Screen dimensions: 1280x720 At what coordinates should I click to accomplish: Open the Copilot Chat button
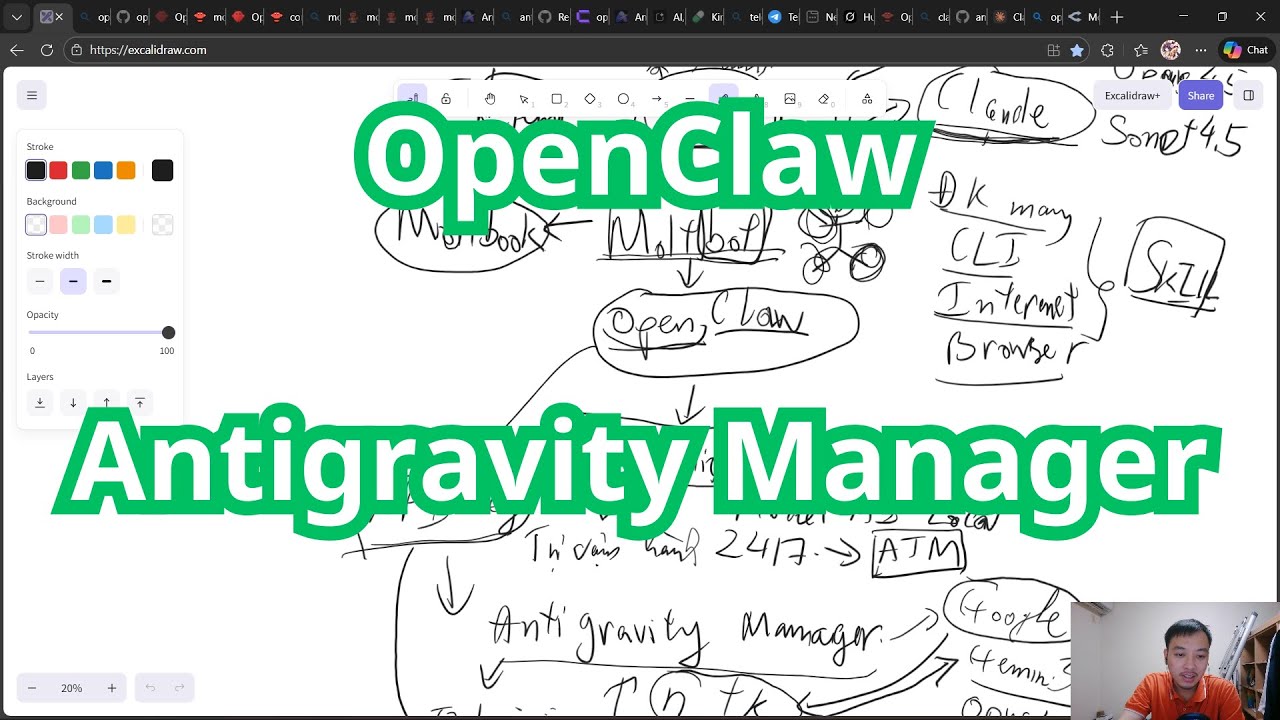coord(1246,50)
